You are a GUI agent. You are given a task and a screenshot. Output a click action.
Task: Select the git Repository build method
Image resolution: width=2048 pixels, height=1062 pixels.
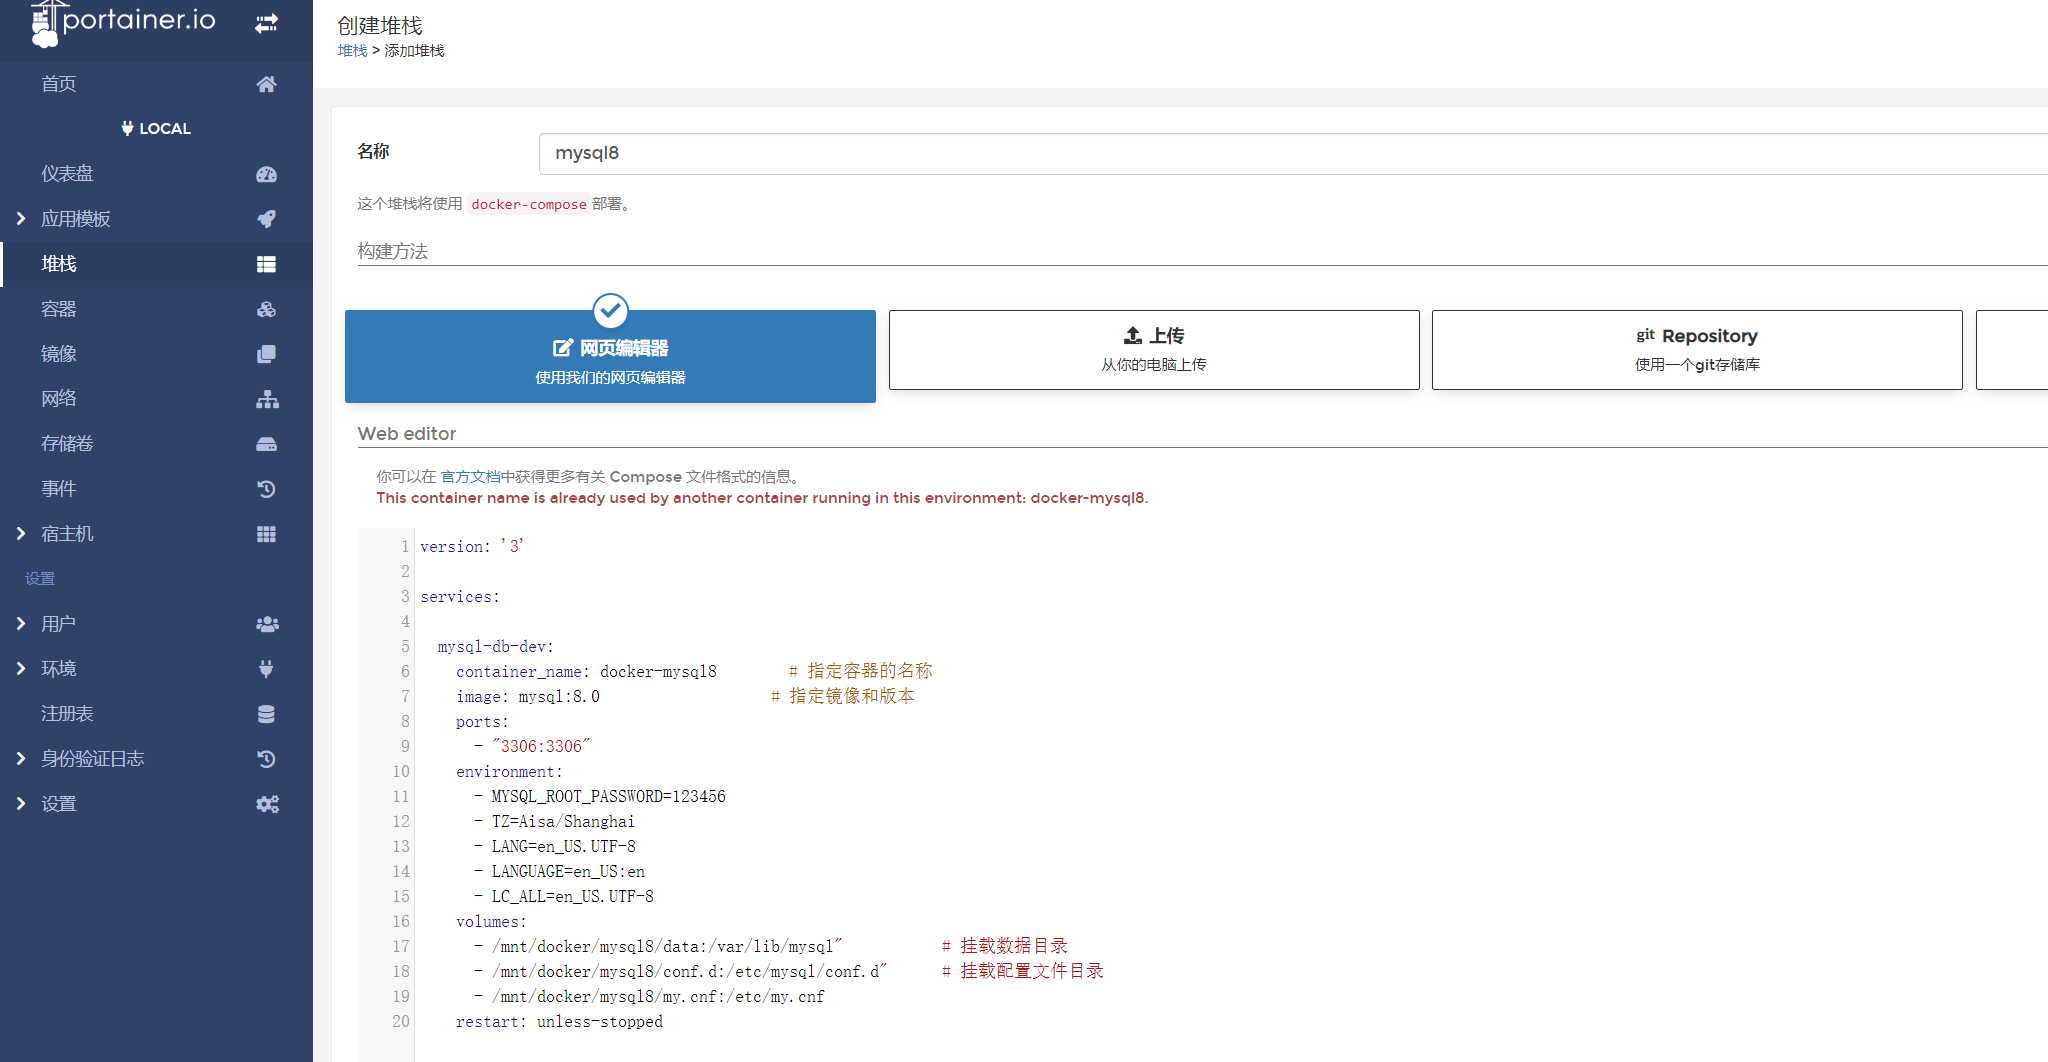coord(1697,350)
